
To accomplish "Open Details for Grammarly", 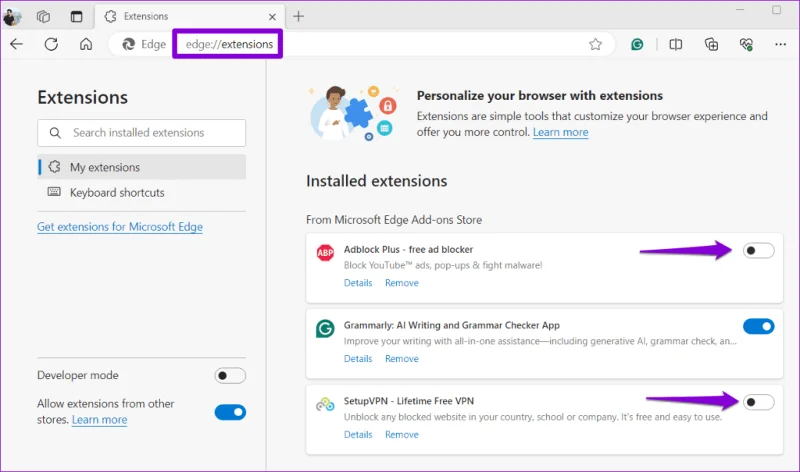I will tap(358, 359).
